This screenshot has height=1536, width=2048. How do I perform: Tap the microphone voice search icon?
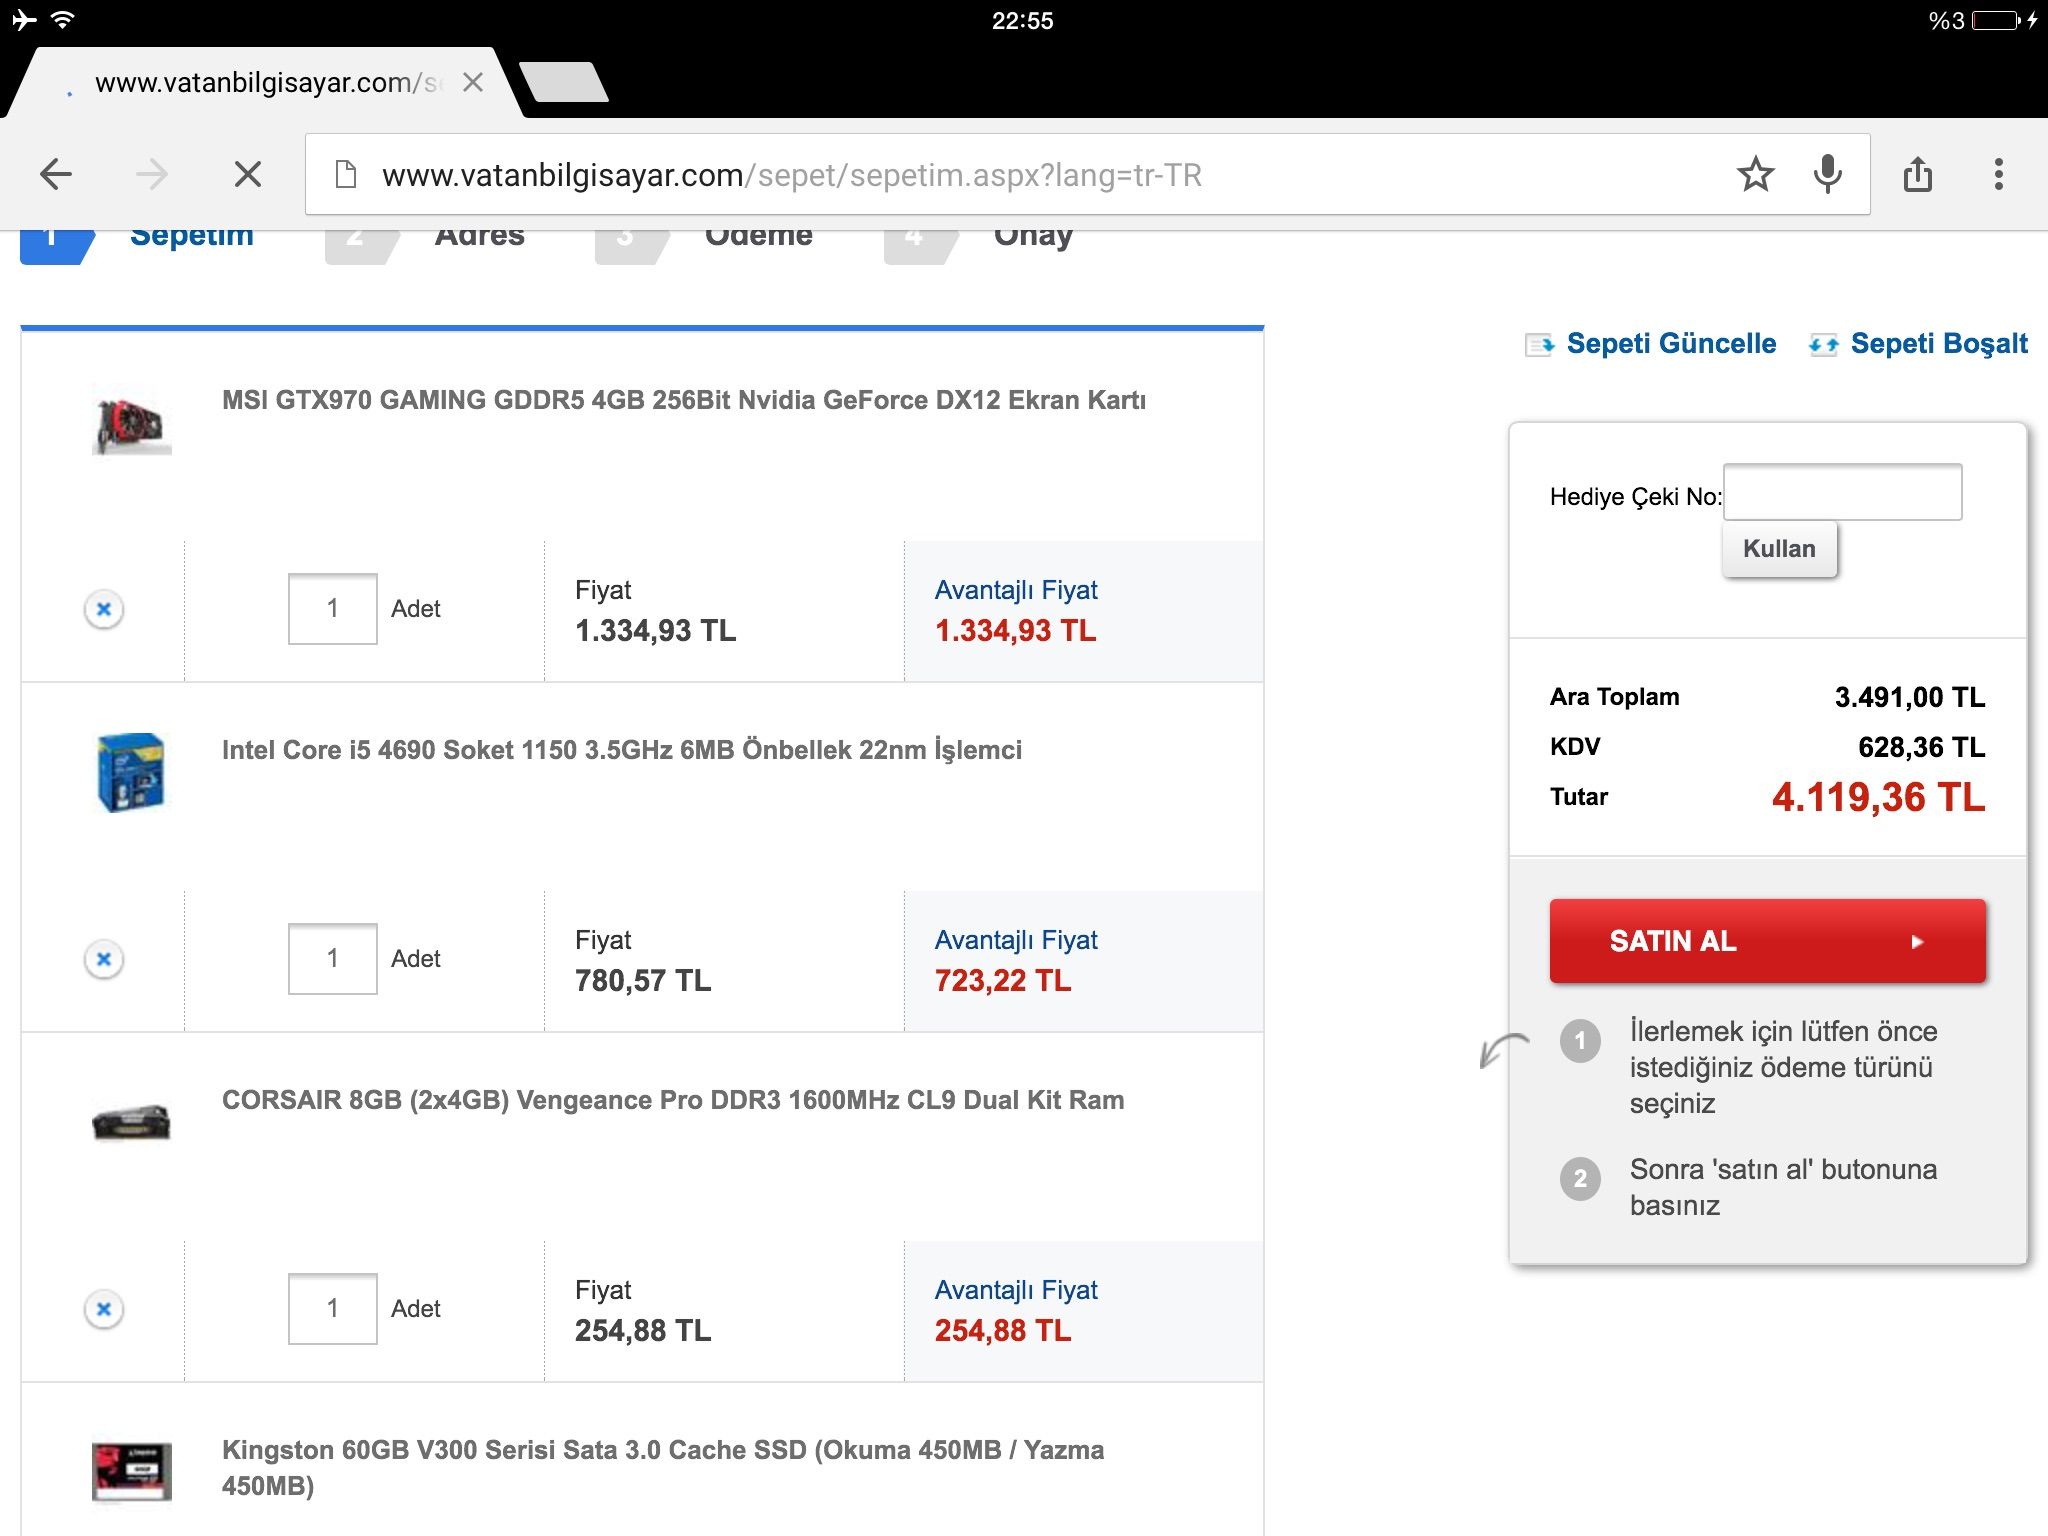pos(1827,175)
